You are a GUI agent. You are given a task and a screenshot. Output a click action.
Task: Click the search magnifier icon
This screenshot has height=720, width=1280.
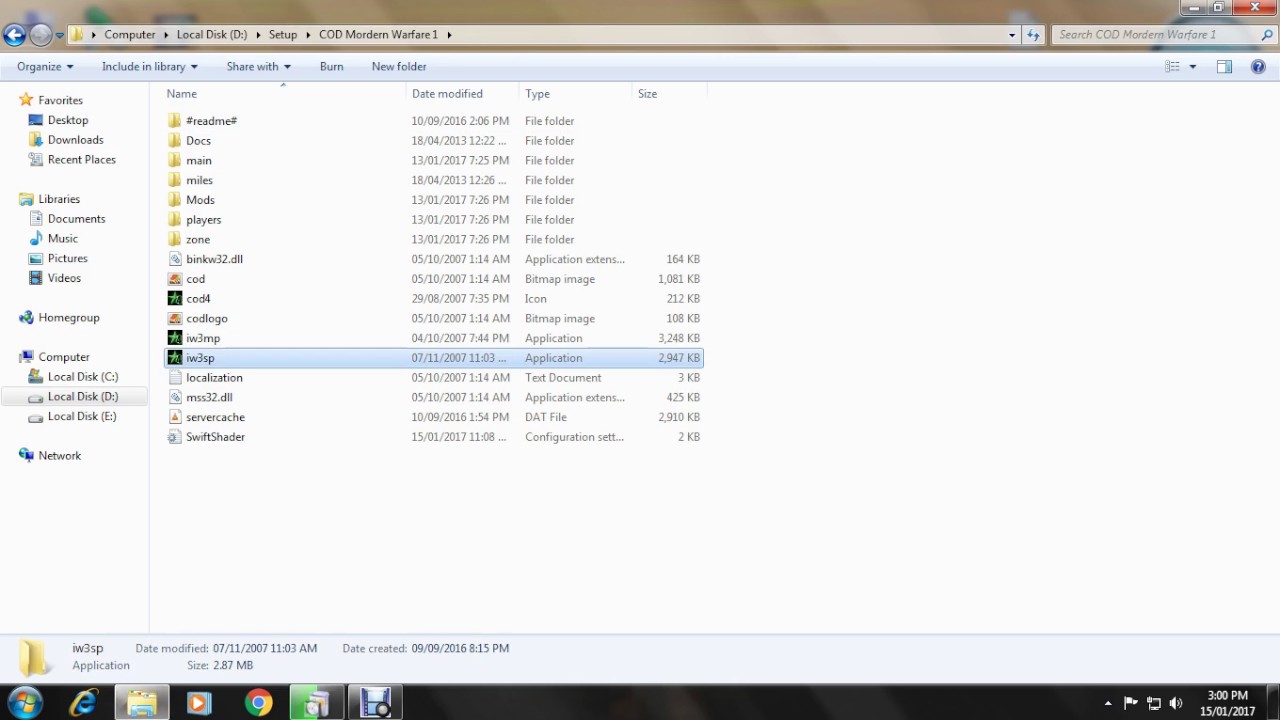pyautogui.click(x=1267, y=34)
